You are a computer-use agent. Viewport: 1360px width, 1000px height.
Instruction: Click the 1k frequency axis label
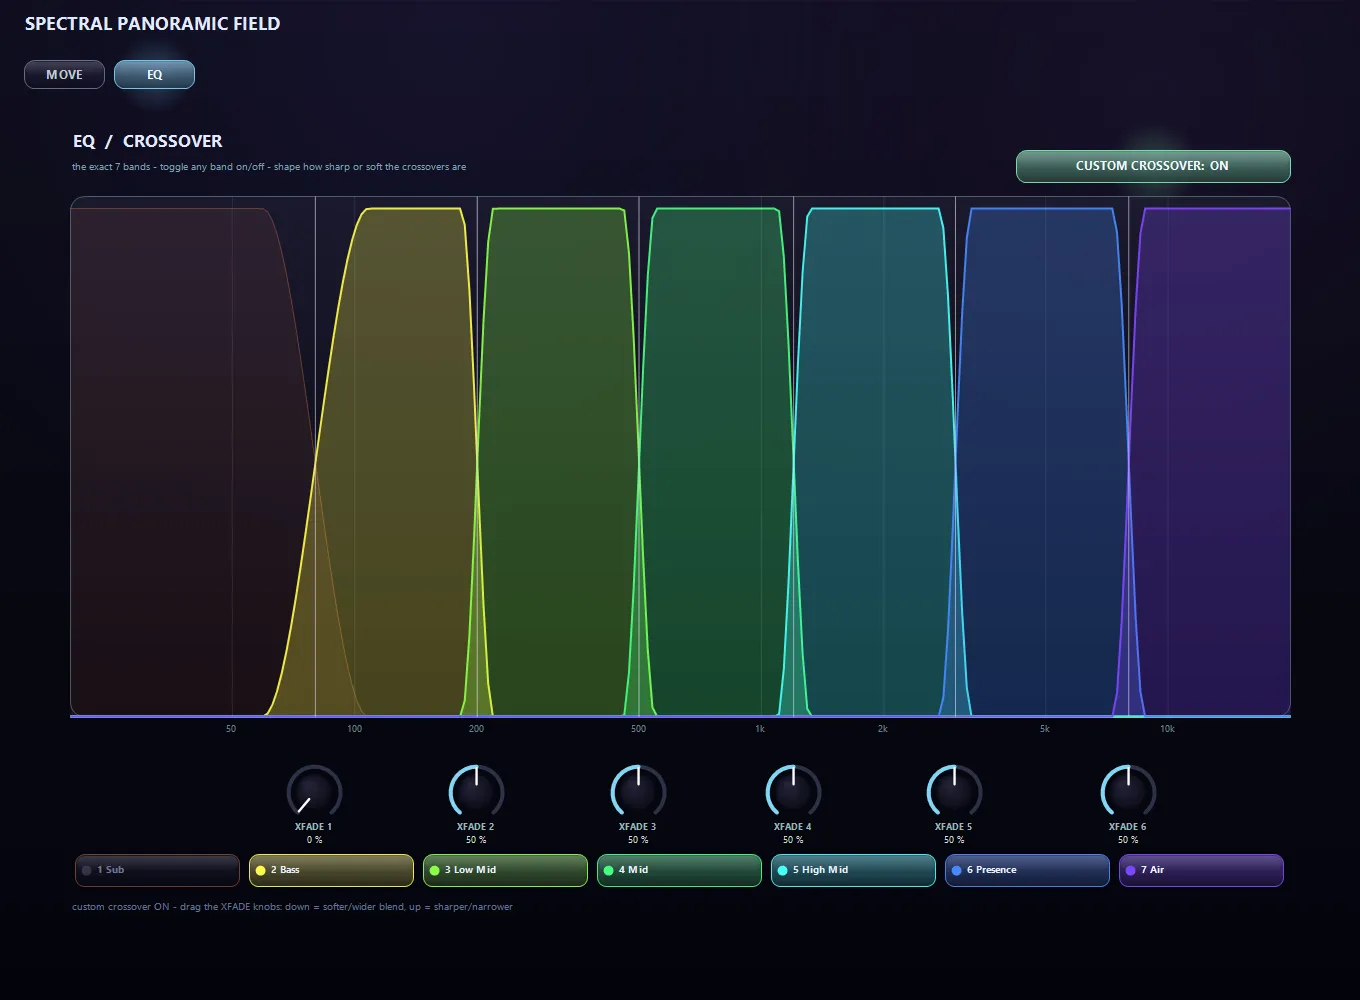tap(760, 729)
